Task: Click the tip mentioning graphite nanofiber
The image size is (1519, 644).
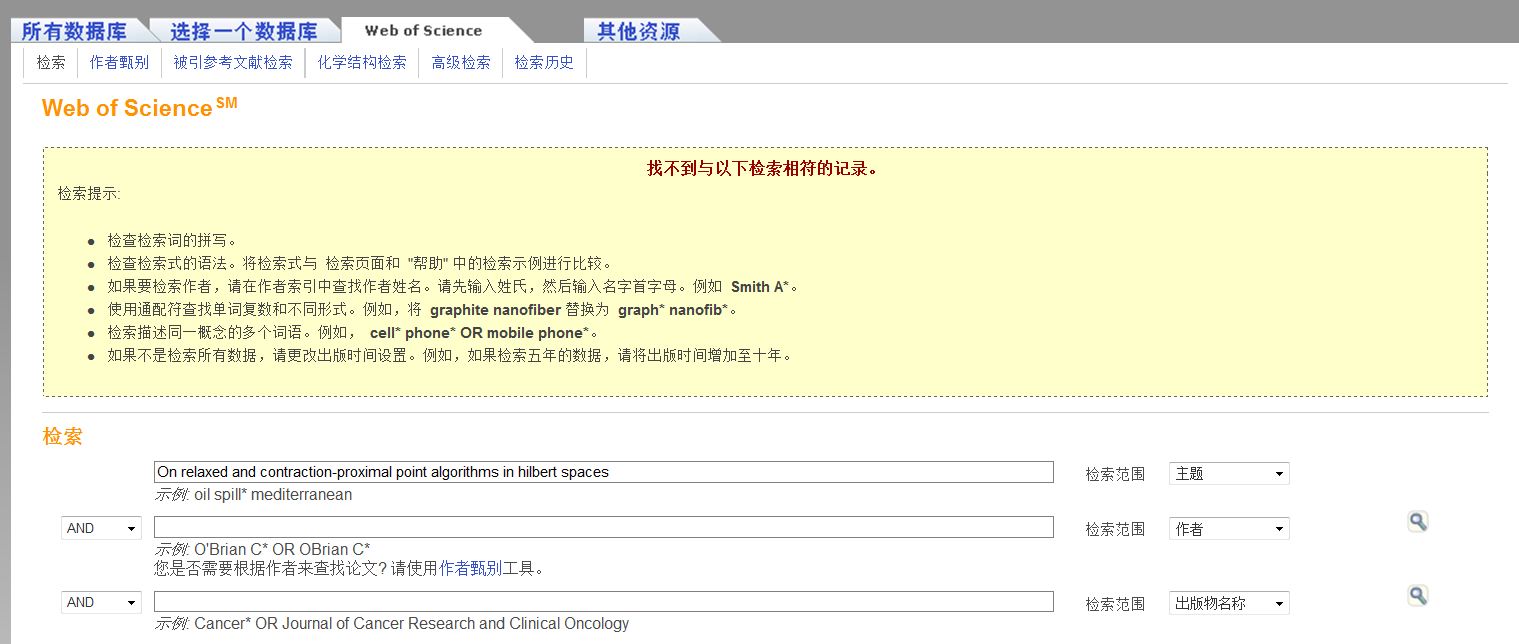Action: [423, 310]
